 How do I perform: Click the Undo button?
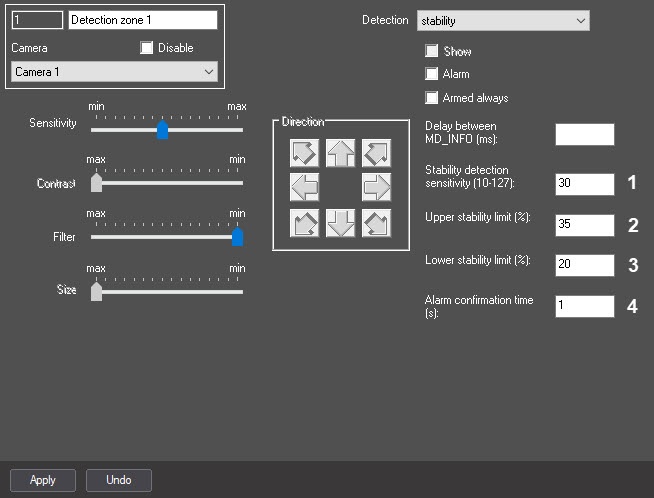click(118, 480)
